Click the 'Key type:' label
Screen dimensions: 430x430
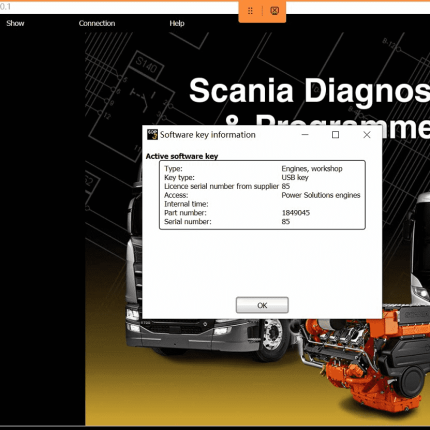tap(179, 177)
